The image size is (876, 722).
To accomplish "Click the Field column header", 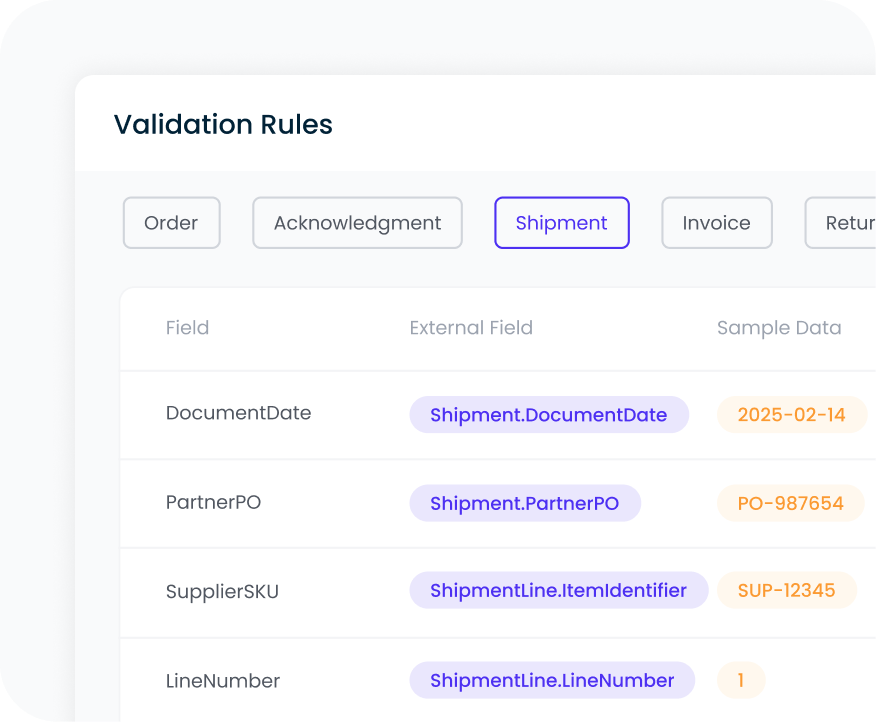I will pos(187,328).
